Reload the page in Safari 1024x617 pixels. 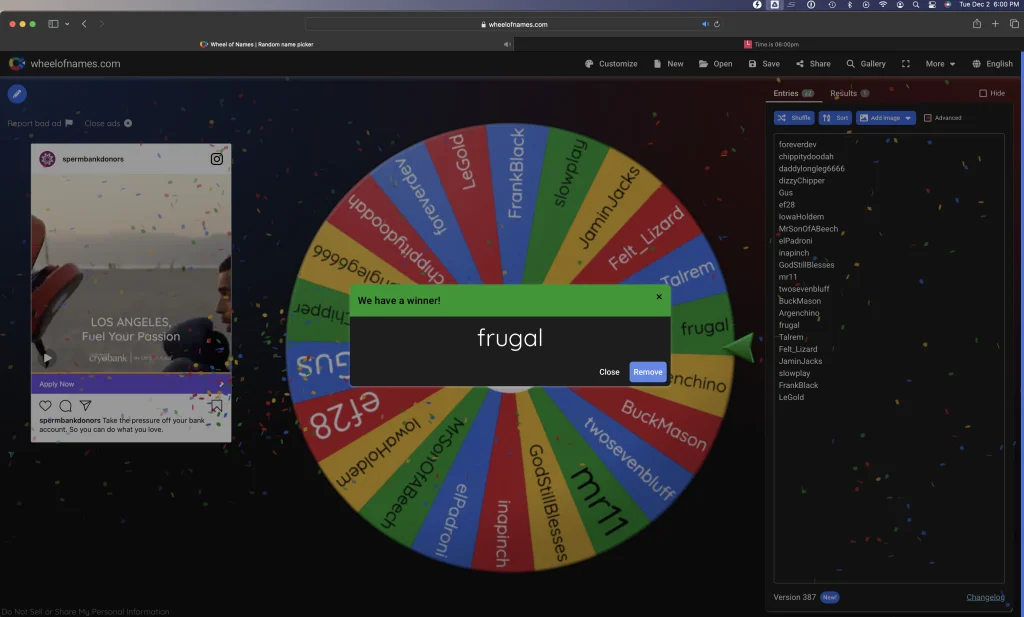(716, 24)
